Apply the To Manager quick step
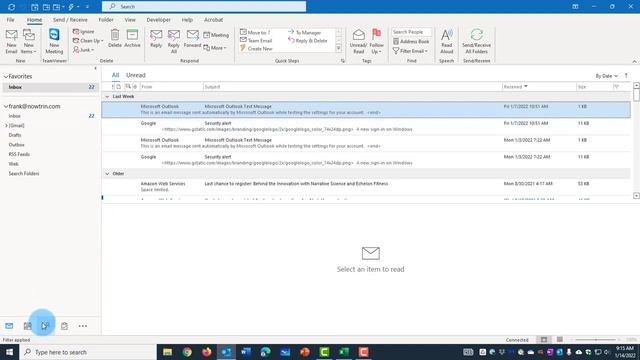Viewport: 640px width, 360px height. [x=304, y=32]
